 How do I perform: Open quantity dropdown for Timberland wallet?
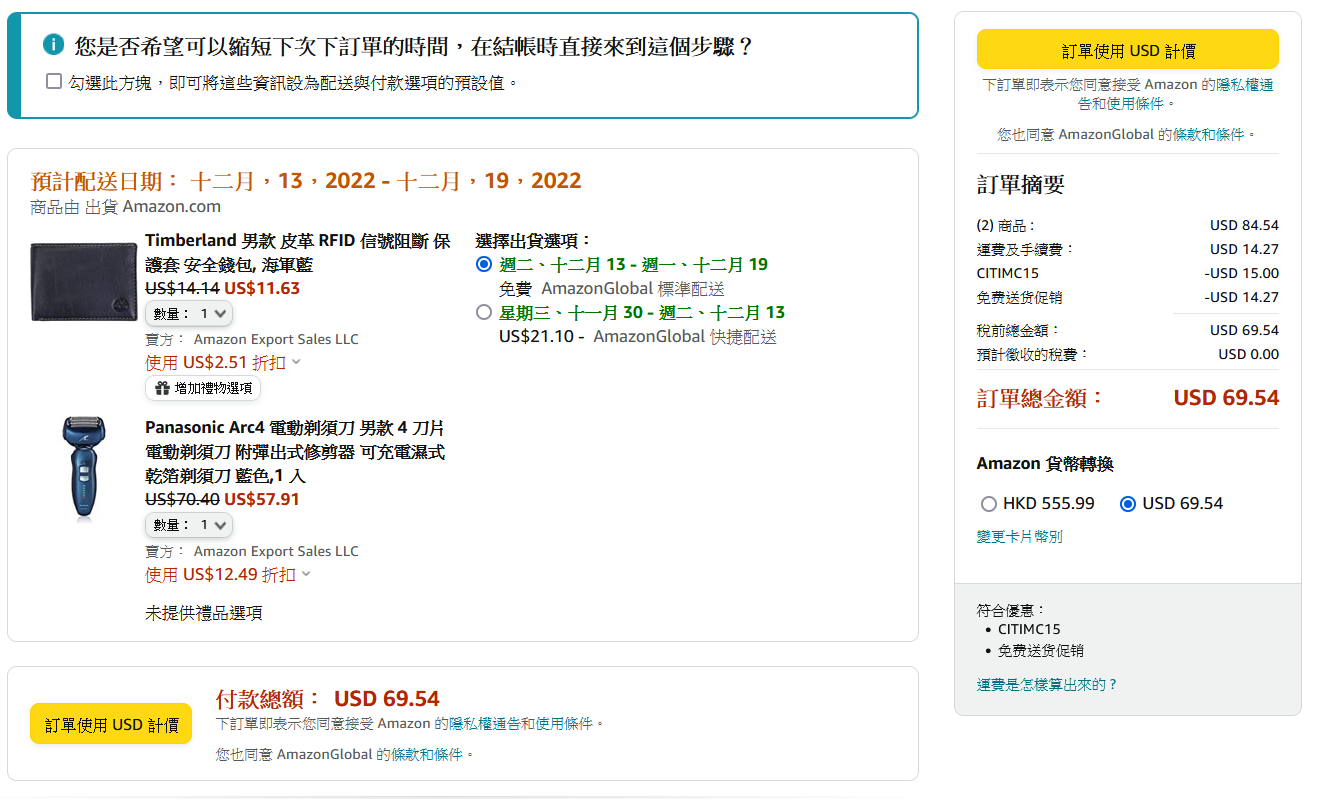[x=189, y=313]
